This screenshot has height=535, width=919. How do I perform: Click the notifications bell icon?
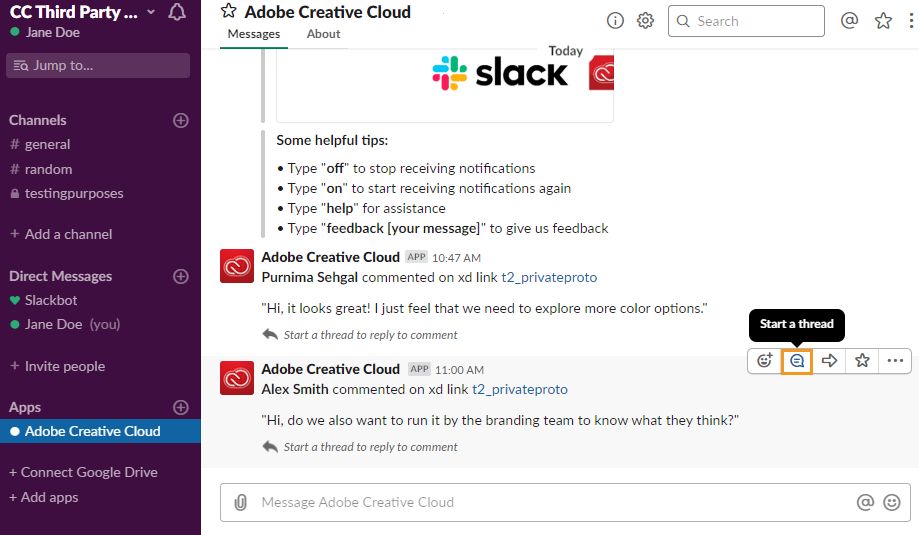point(177,13)
